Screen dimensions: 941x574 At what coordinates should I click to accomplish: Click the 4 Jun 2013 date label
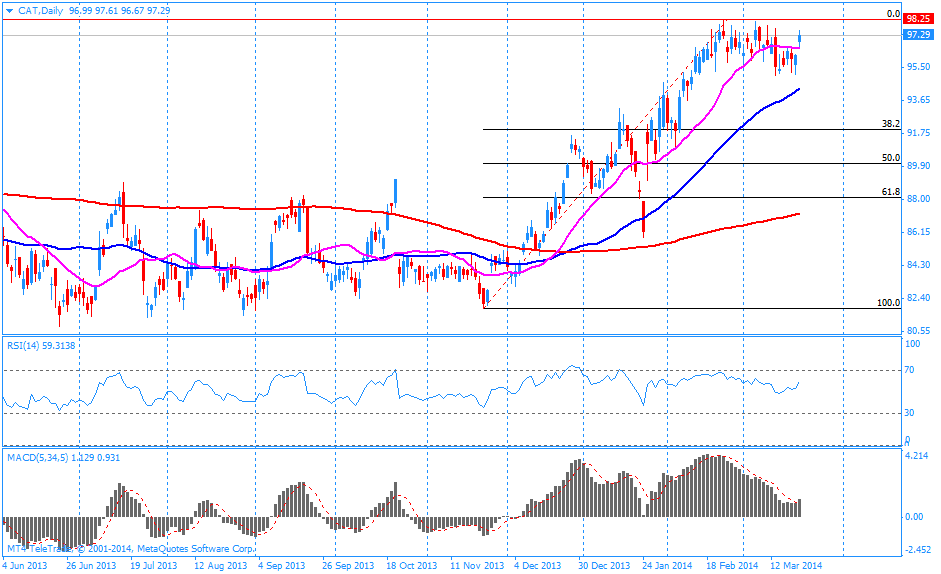[25, 566]
